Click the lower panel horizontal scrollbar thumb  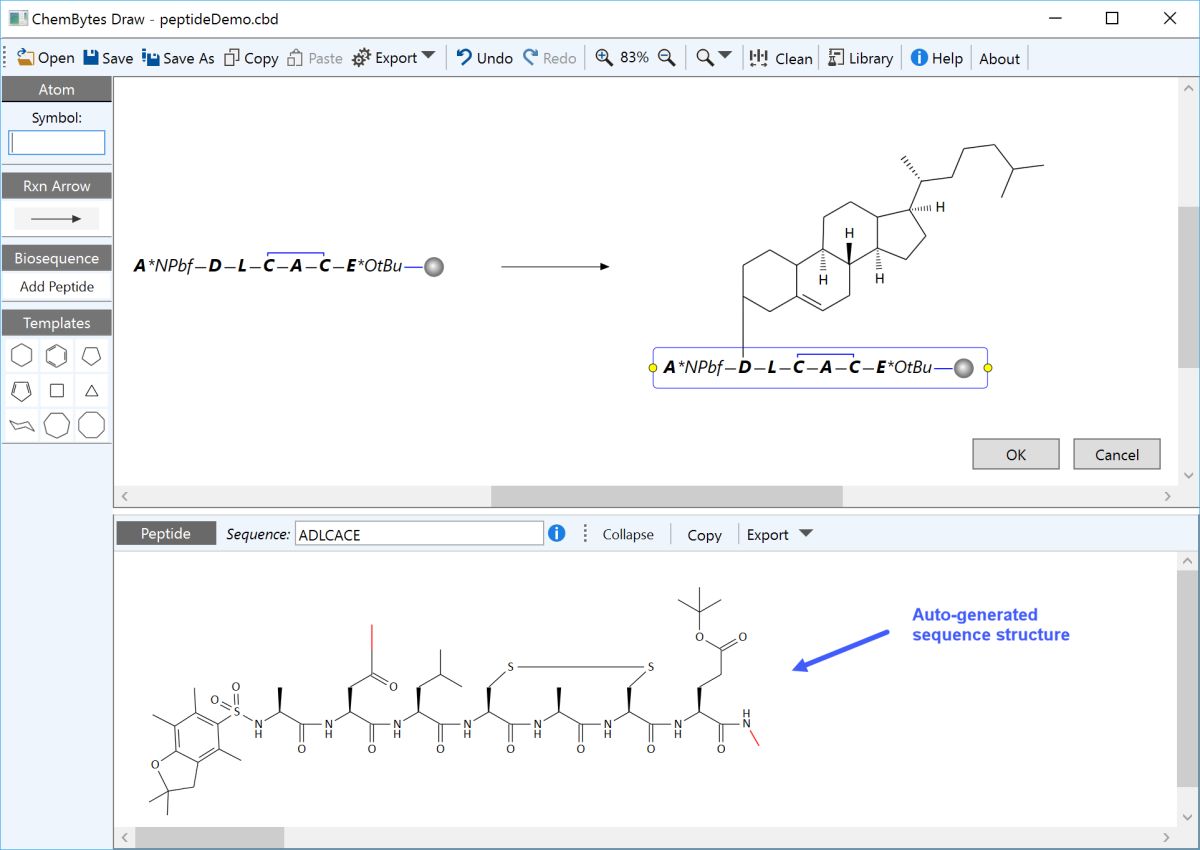click(210, 837)
